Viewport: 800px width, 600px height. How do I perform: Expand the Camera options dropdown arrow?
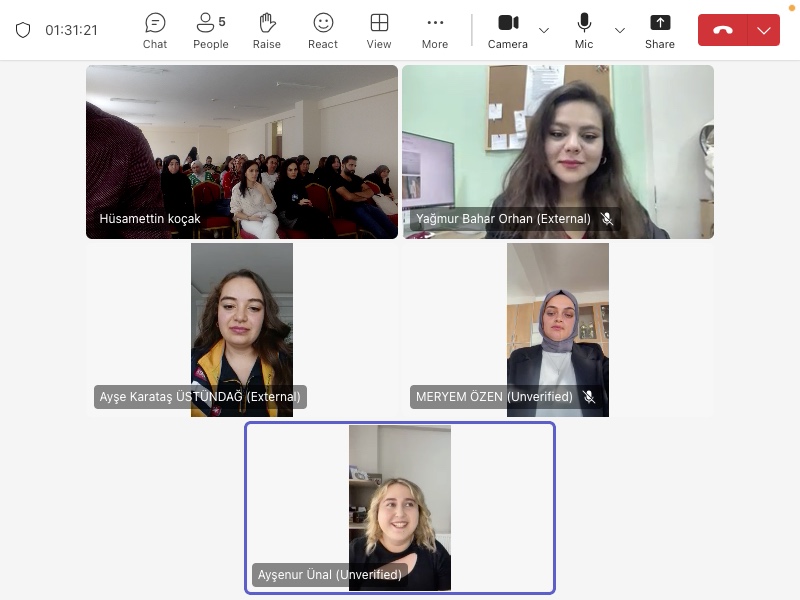click(x=544, y=30)
